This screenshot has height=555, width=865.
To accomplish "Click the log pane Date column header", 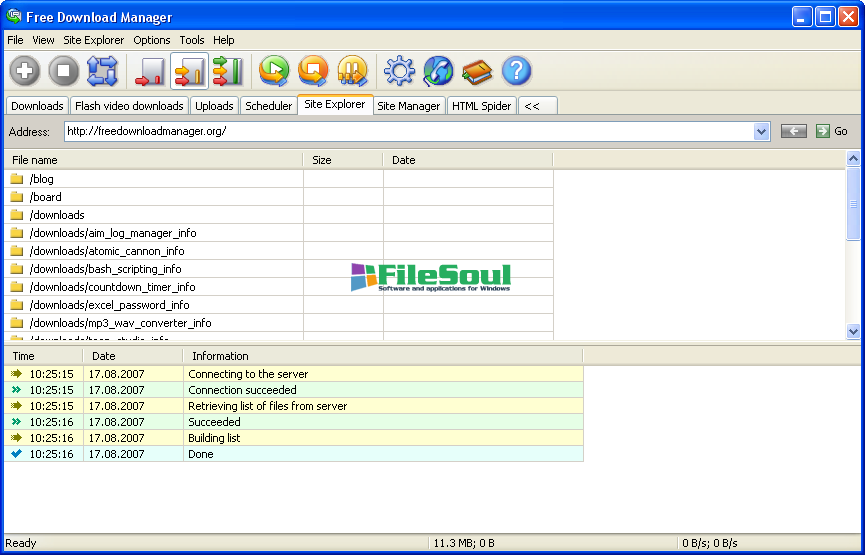I will coord(133,356).
